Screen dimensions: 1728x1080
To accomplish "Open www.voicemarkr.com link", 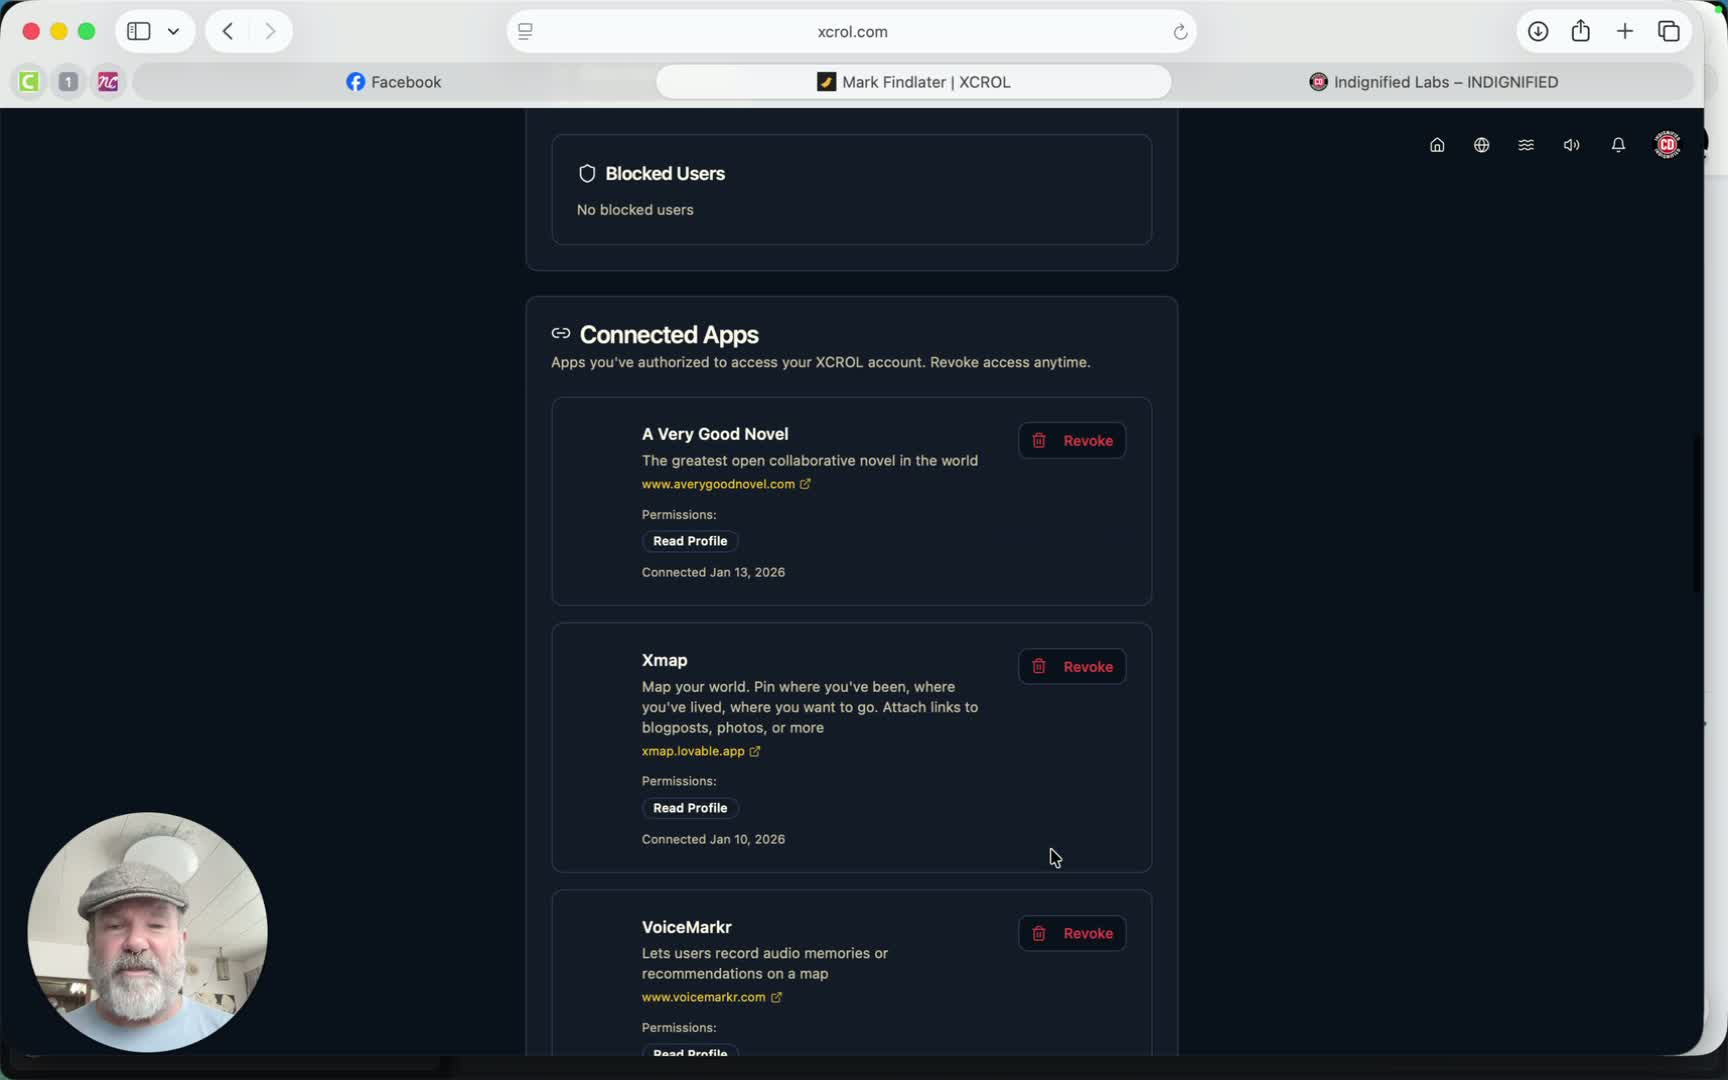I will (x=712, y=997).
